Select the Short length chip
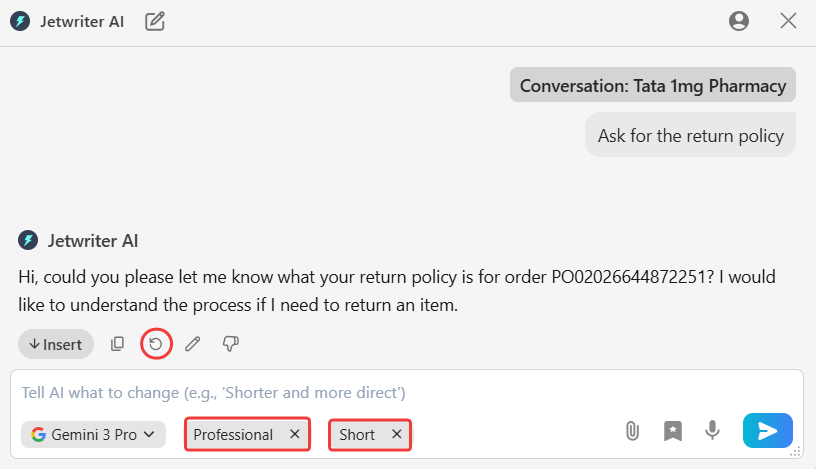The height and width of the screenshot is (469, 816). (357, 434)
